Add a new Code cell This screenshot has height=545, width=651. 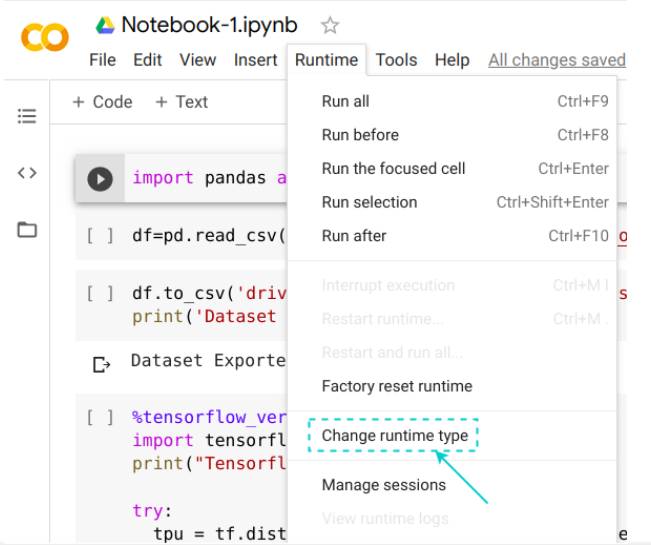tap(103, 102)
